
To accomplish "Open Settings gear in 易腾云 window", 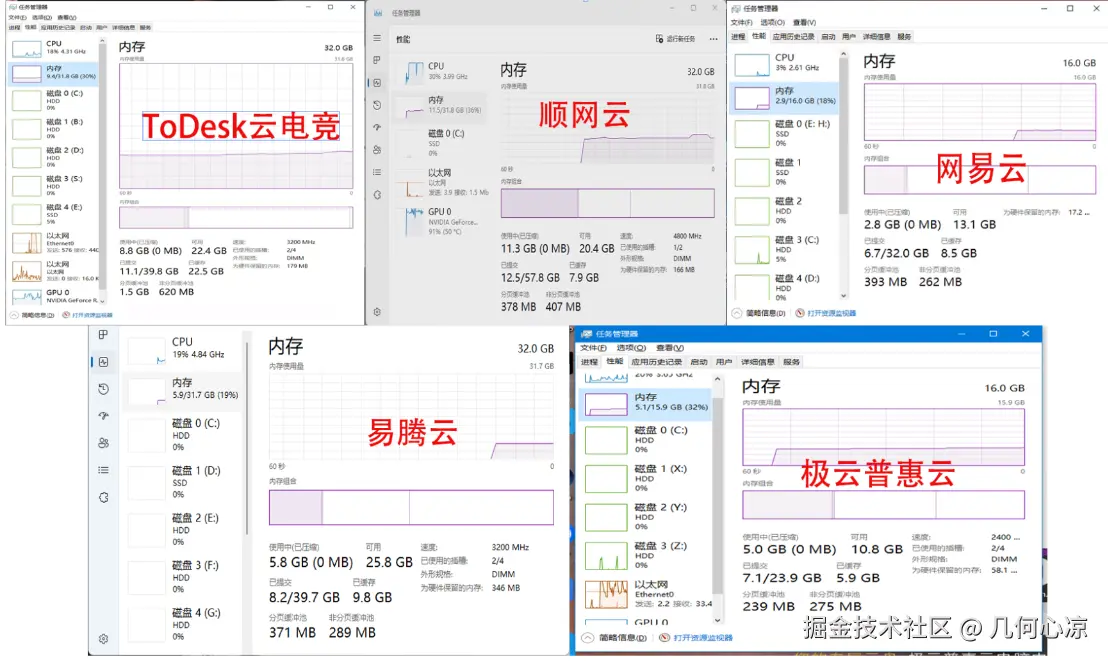I will tap(103, 639).
